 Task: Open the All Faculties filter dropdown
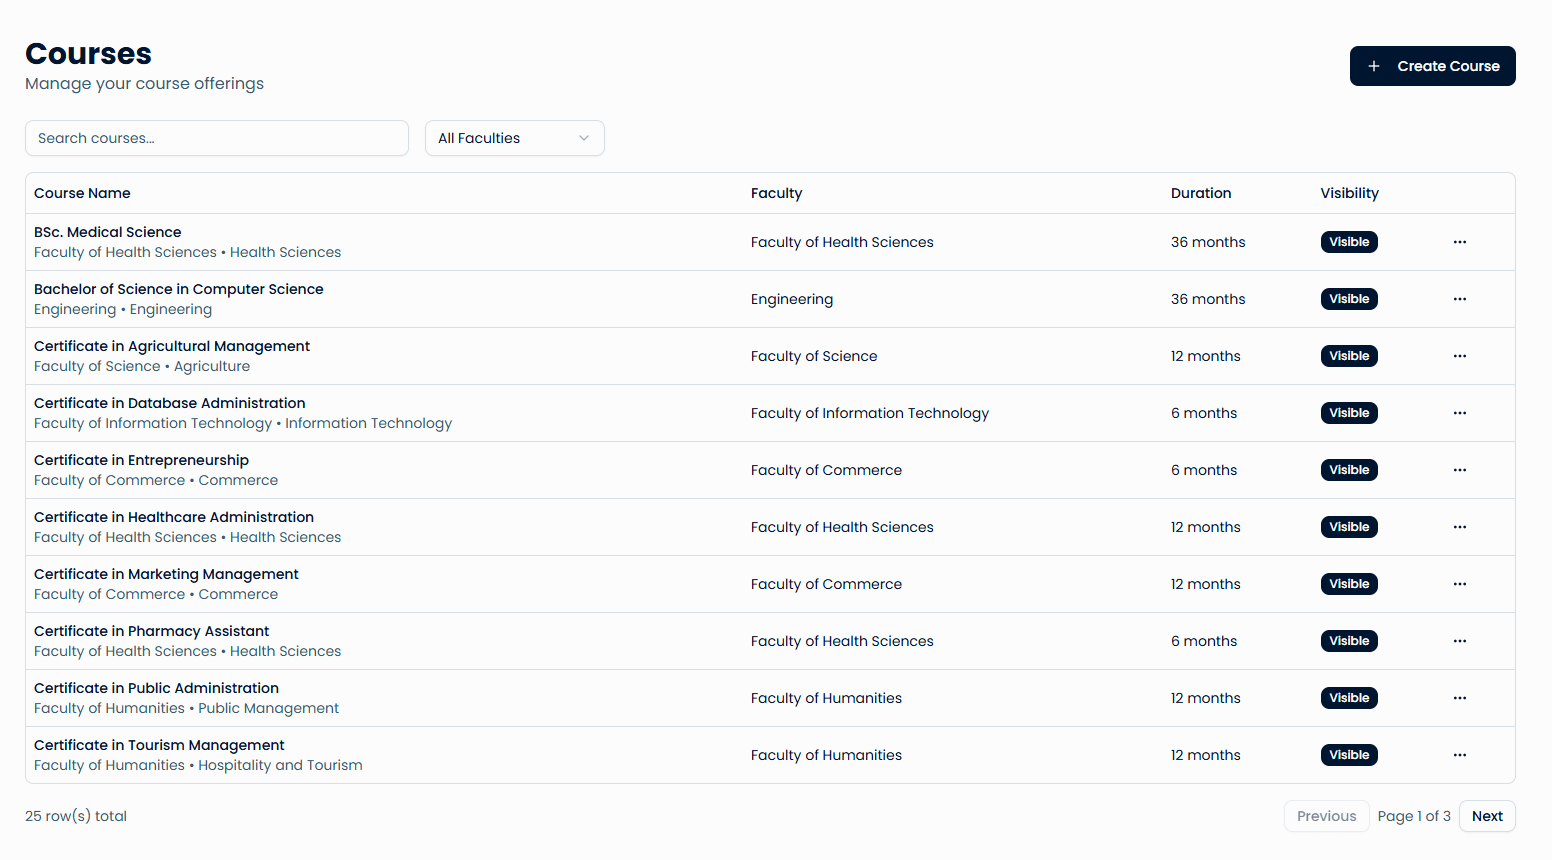pyautogui.click(x=514, y=137)
